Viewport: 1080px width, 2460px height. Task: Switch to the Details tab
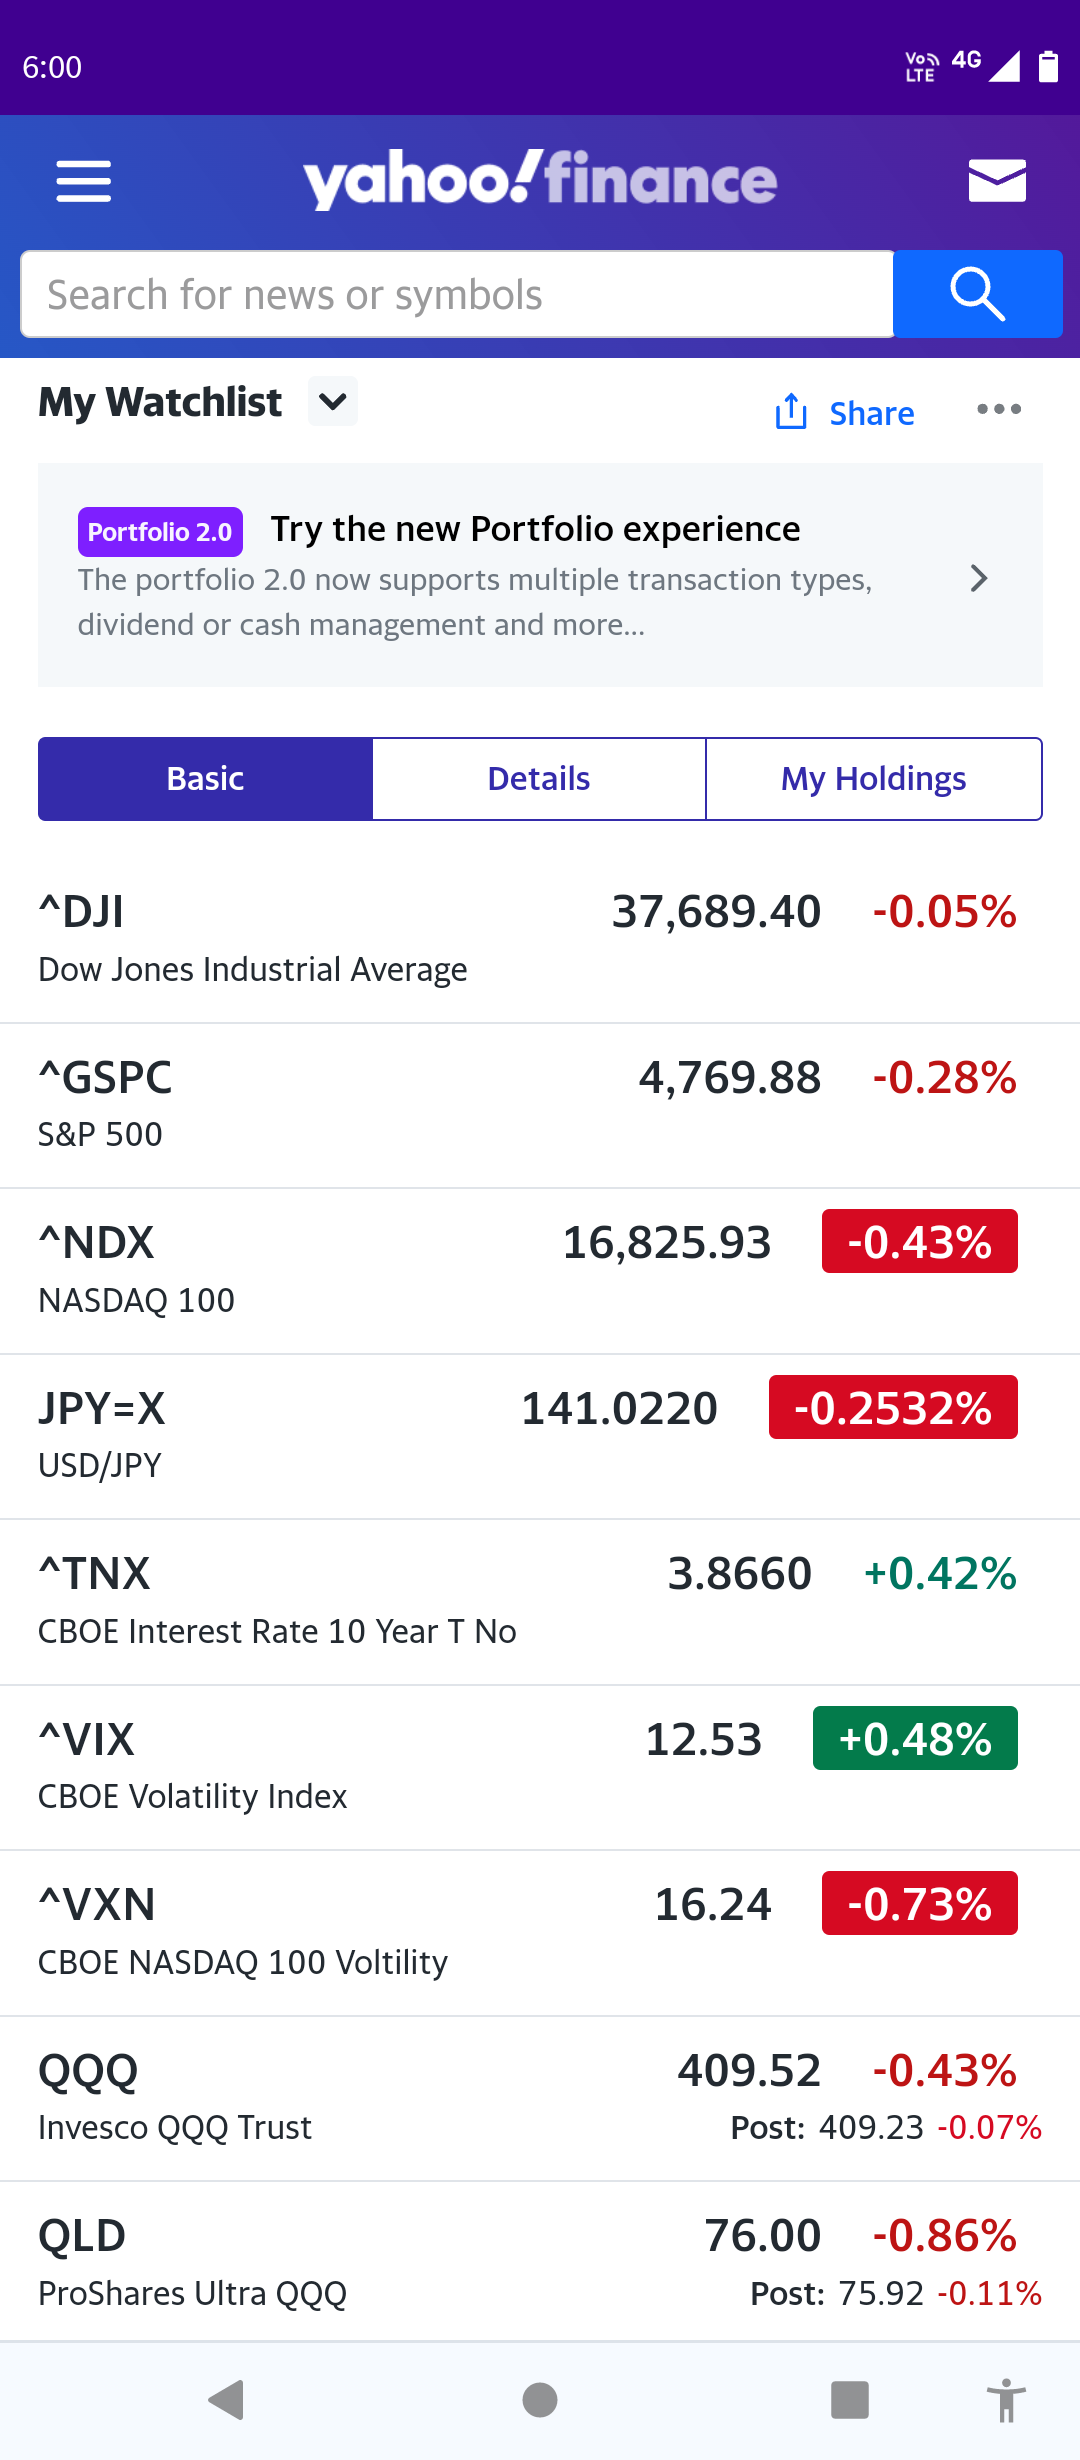coord(539,779)
